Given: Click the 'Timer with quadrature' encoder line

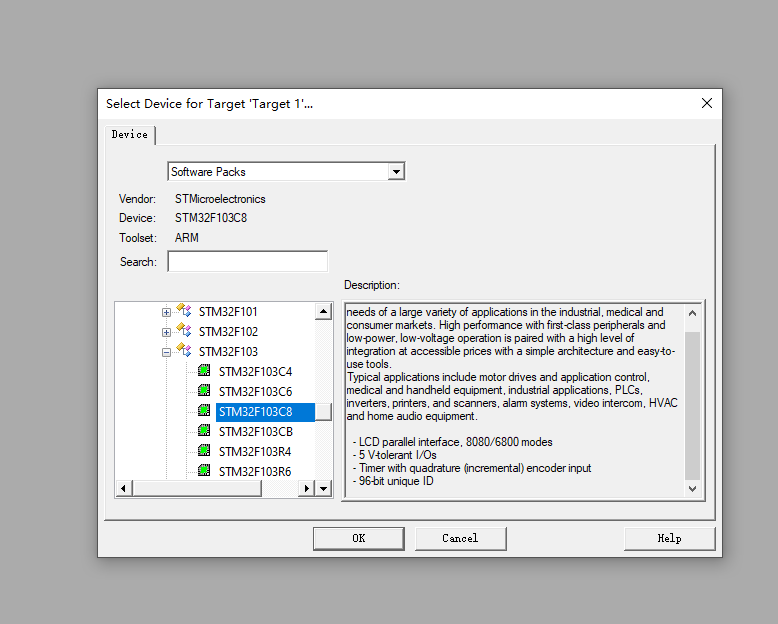Looking at the screenshot, I should (472, 468).
